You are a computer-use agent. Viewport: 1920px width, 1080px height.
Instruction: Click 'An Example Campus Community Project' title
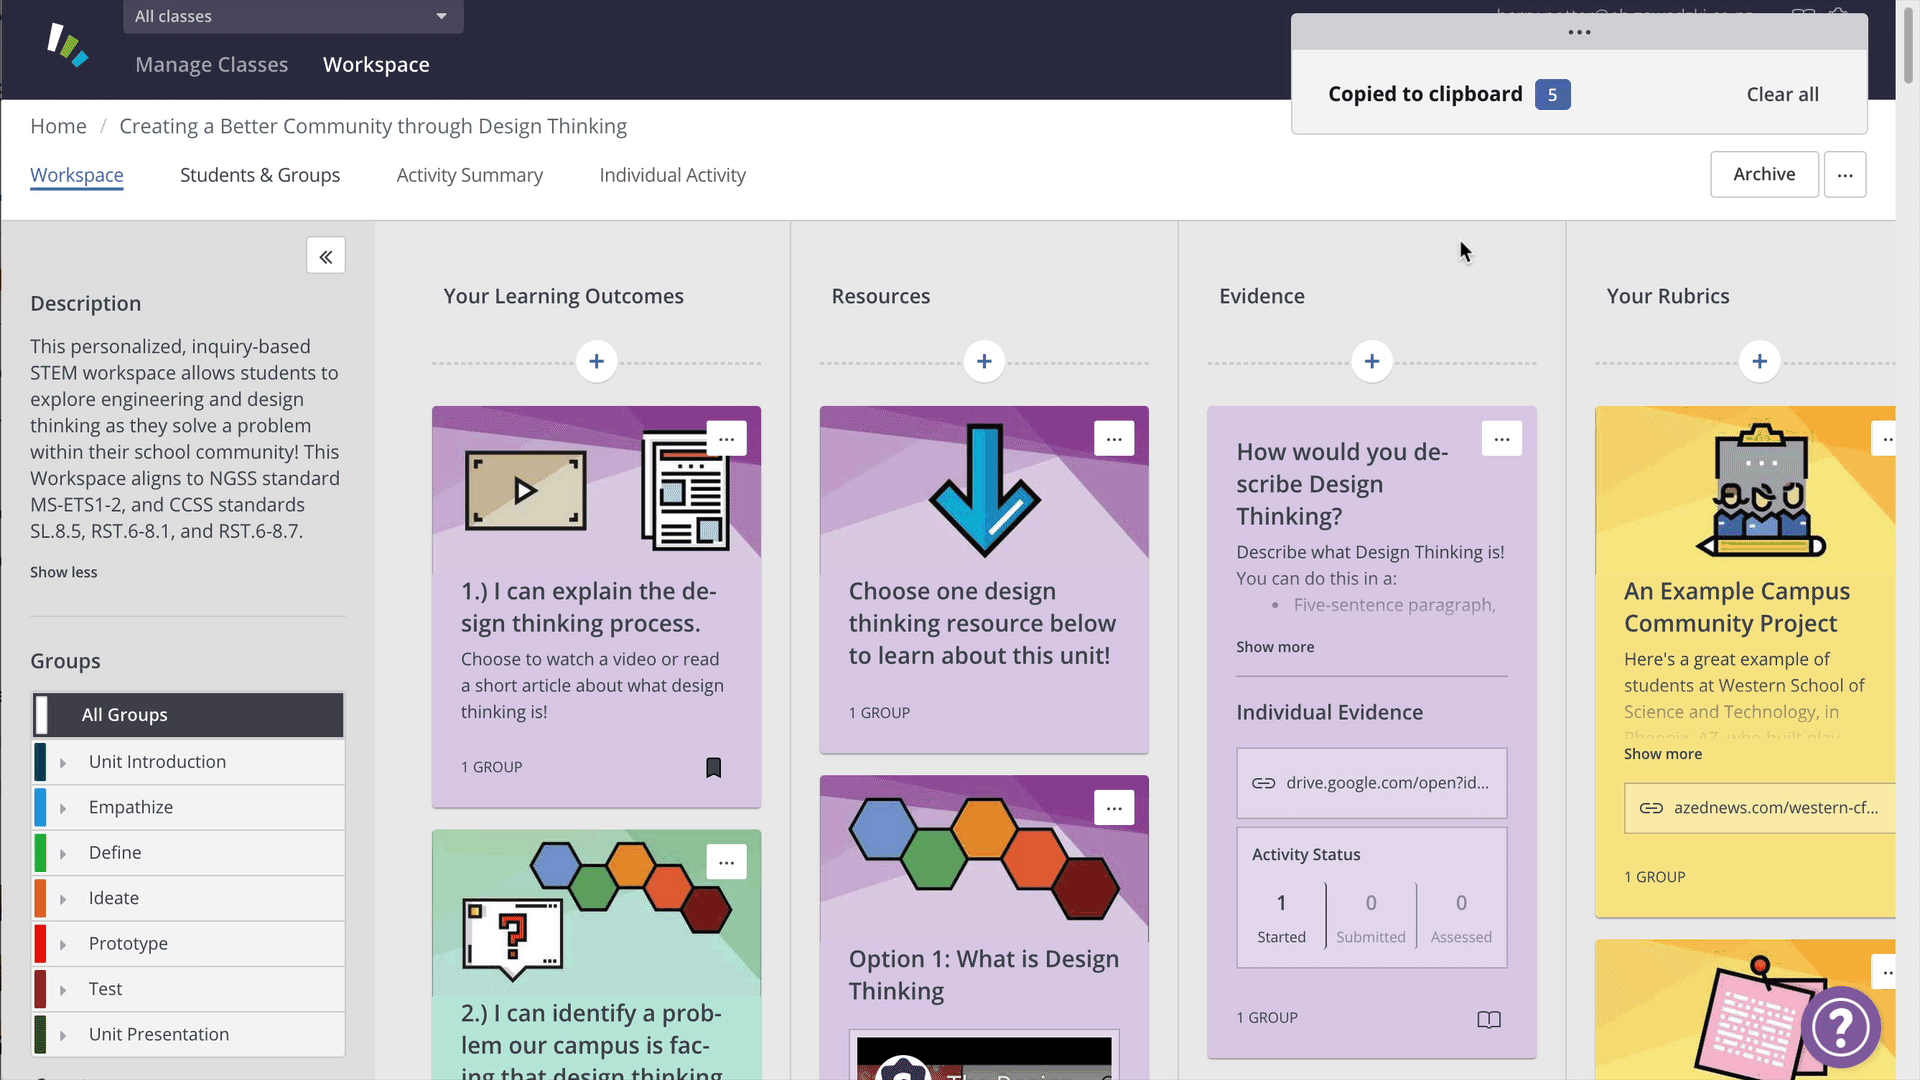[1737, 607]
